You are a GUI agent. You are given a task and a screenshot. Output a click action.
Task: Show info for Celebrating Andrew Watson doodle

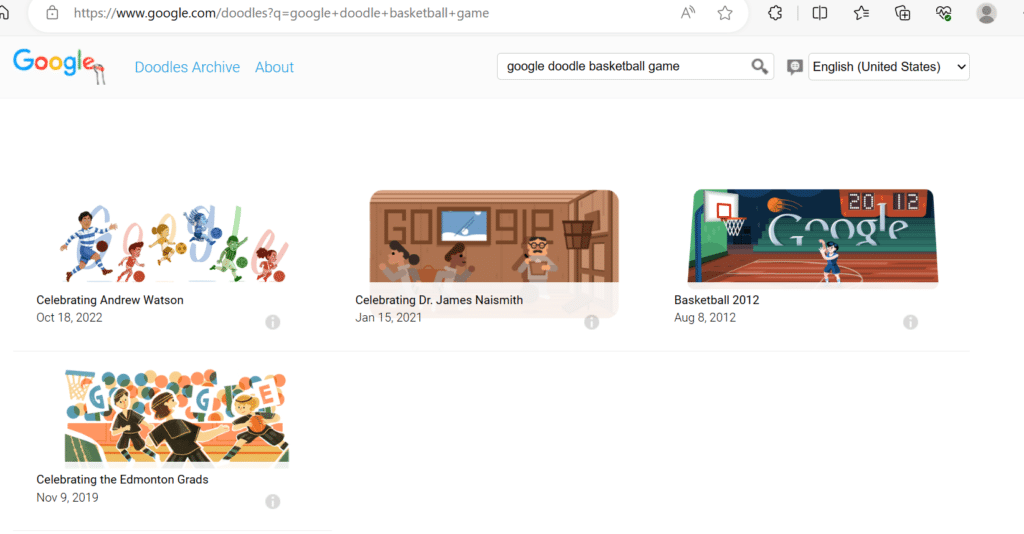272,322
